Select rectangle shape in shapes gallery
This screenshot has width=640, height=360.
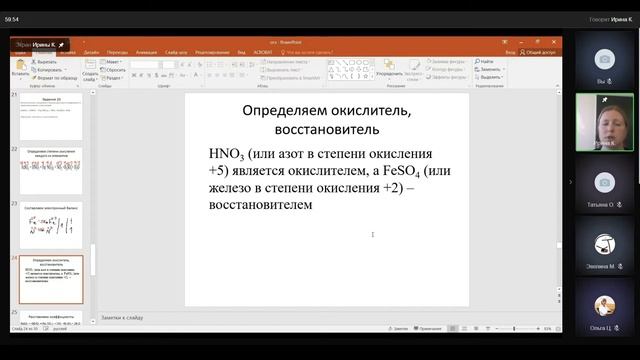[x=352, y=62]
